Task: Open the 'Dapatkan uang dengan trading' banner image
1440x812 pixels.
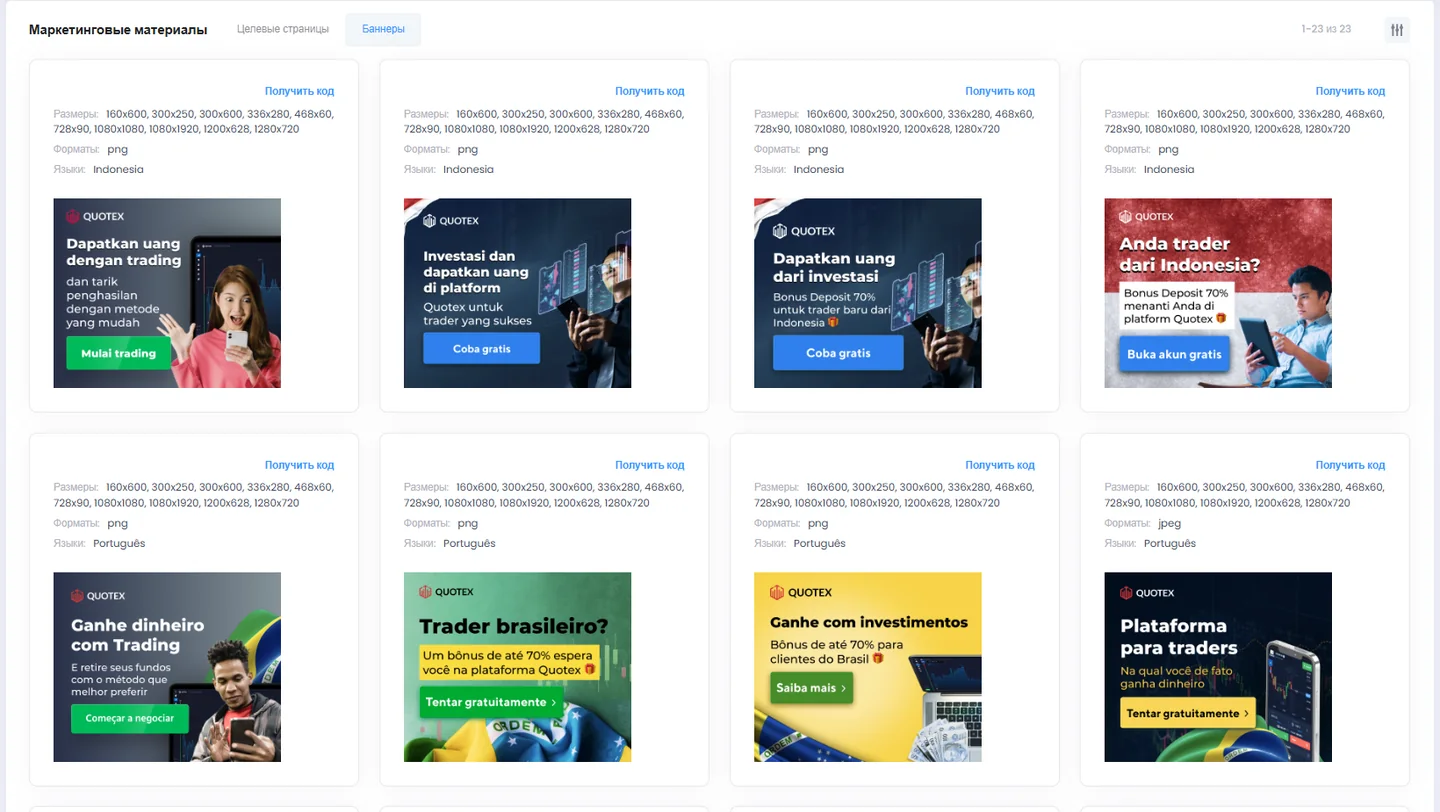Action: [x=167, y=293]
